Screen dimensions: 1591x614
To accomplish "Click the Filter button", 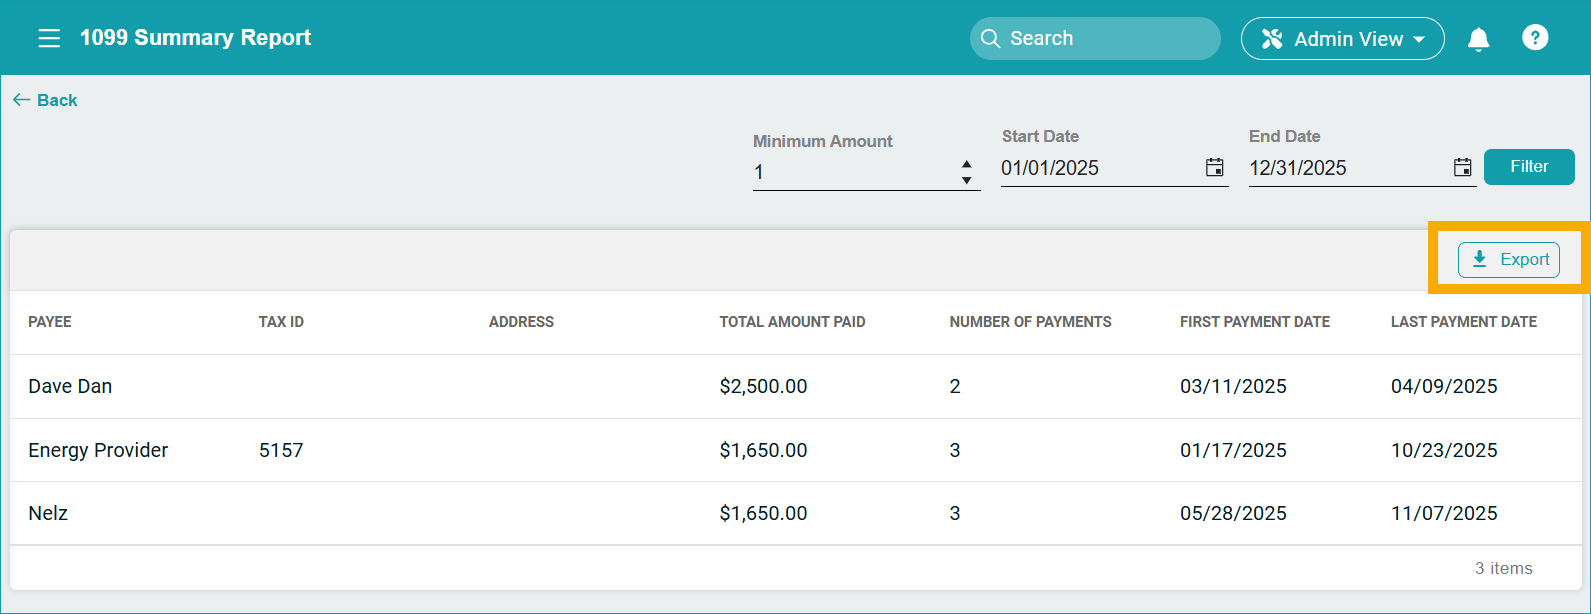I will (1528, 167).
